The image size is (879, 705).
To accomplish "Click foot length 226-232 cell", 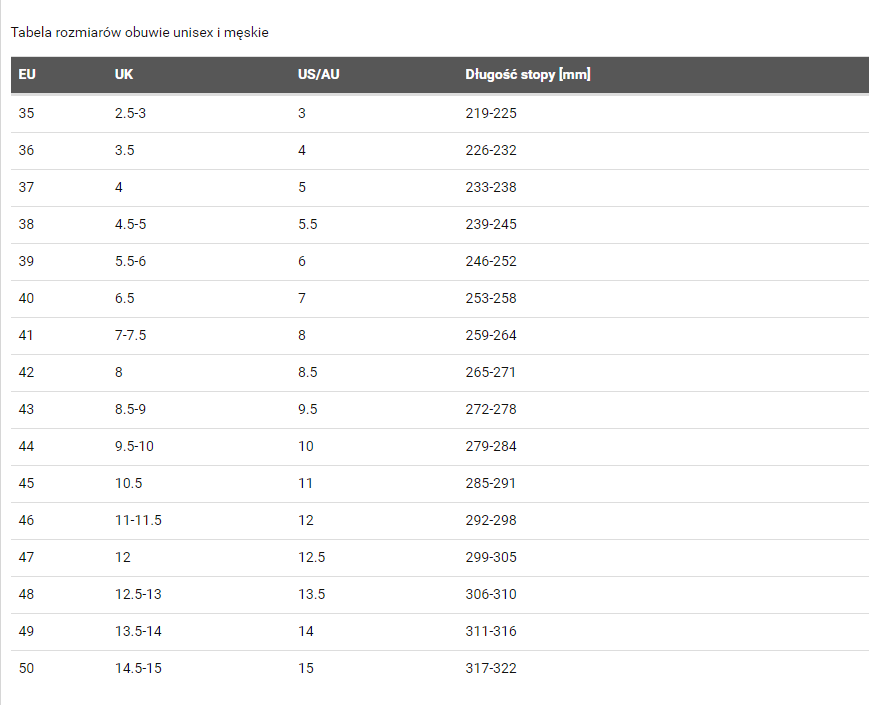I will click(491, 150).
